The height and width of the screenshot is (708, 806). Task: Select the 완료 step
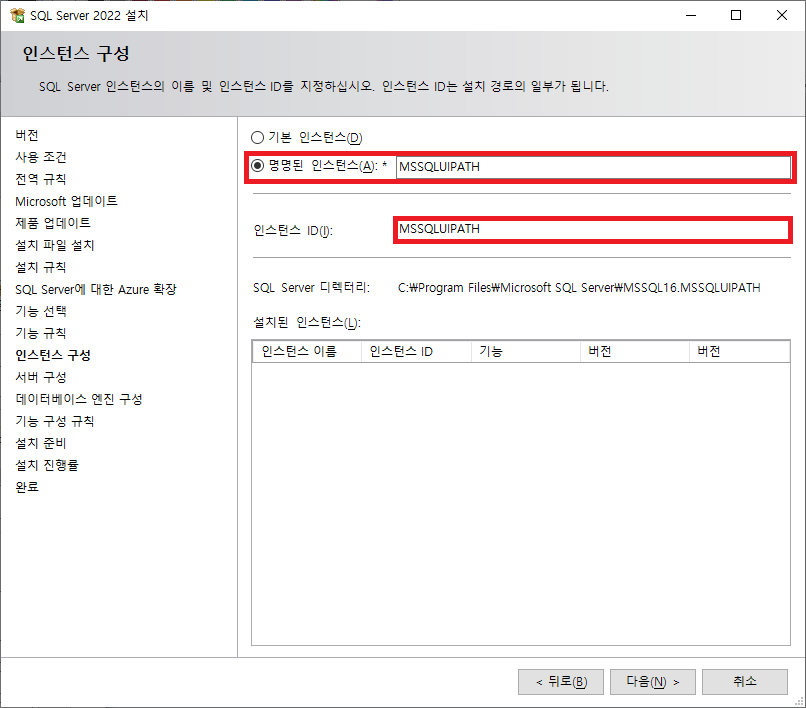click(27, 487)
